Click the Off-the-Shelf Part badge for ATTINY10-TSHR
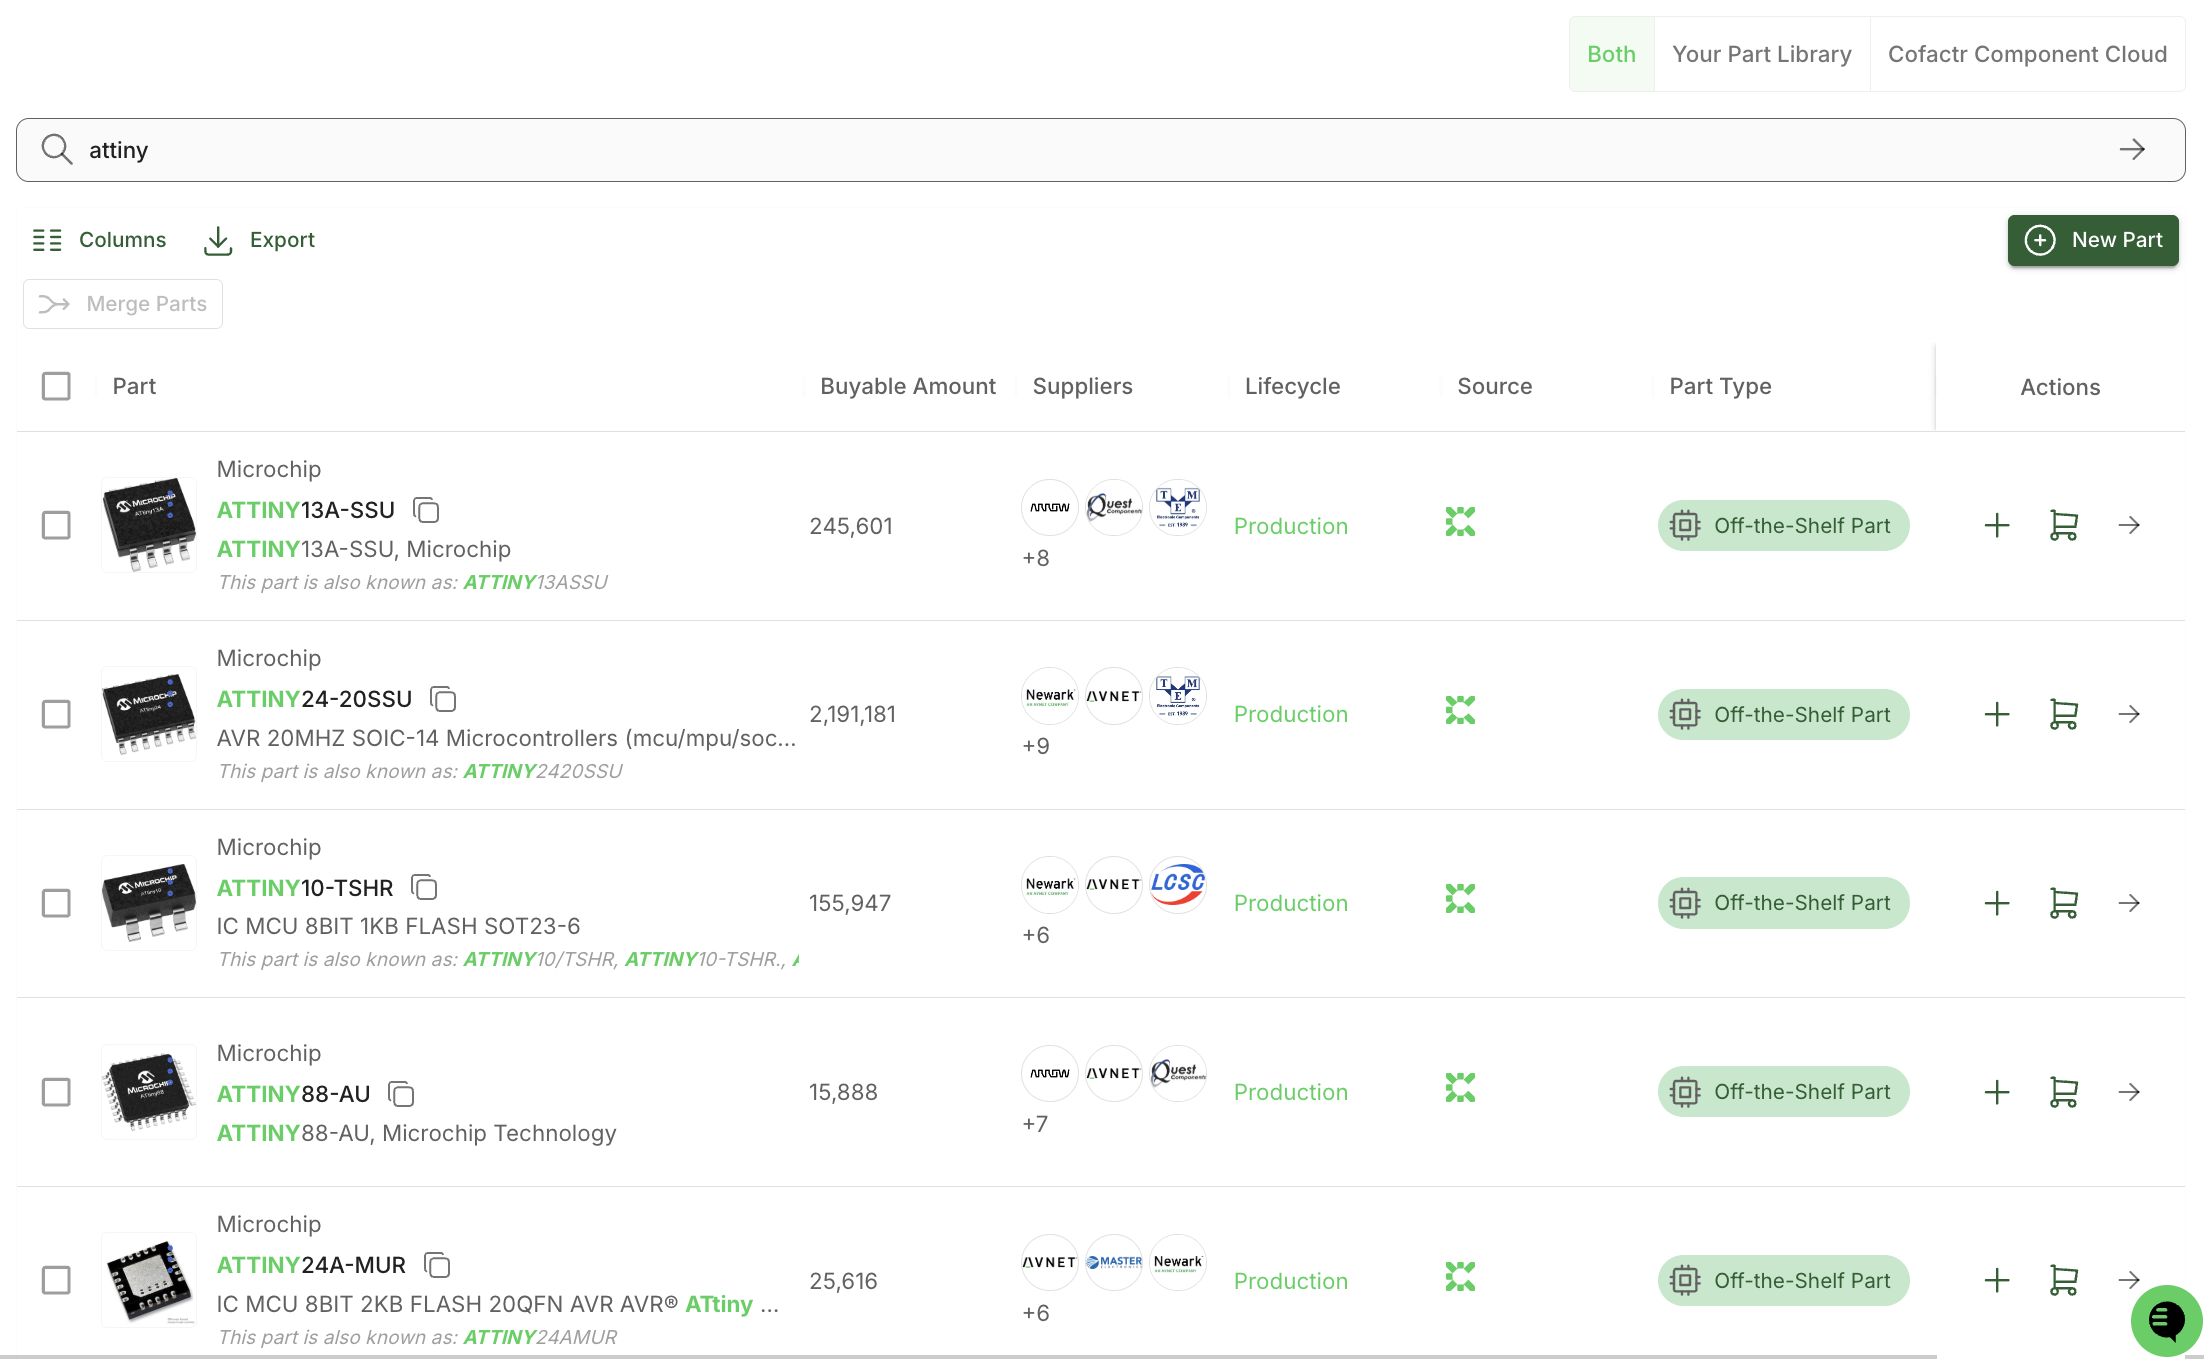Viewport: 2204px width, 1359px height. pyautogui.click(x=1783, y=903)
